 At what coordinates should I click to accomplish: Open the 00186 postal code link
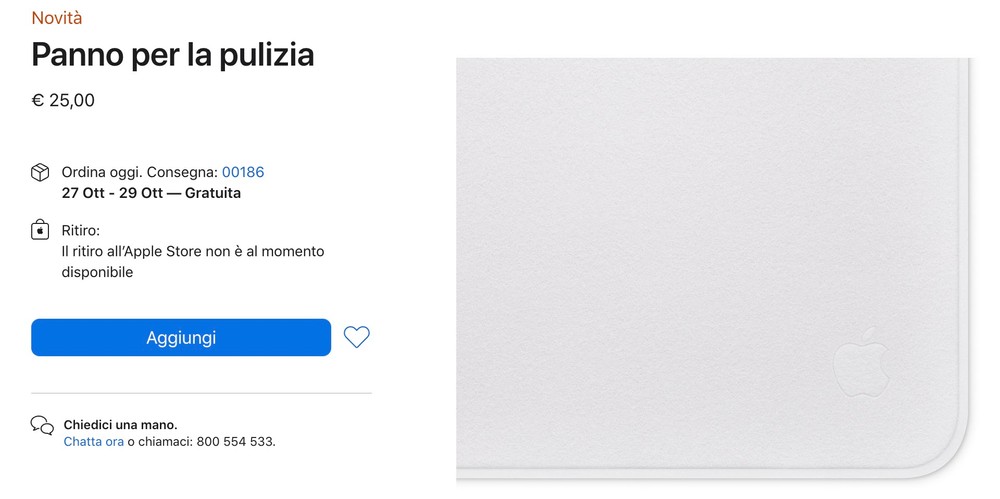pyautogui.click(x=243, y=172)
